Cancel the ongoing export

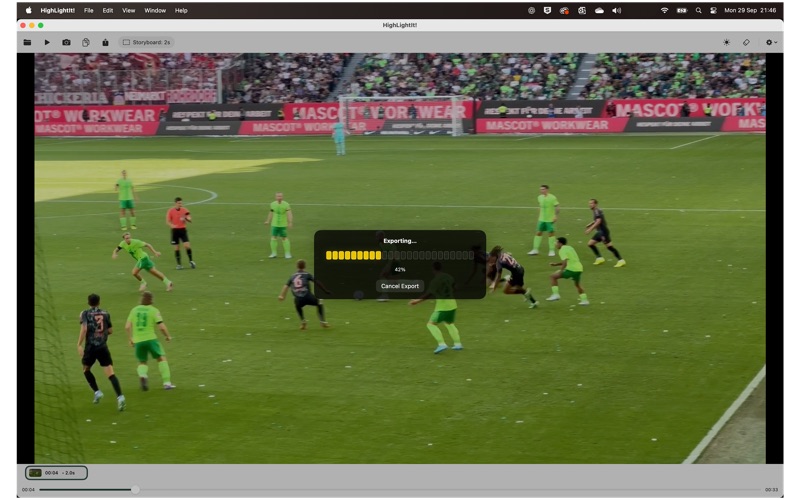[399, 286]
